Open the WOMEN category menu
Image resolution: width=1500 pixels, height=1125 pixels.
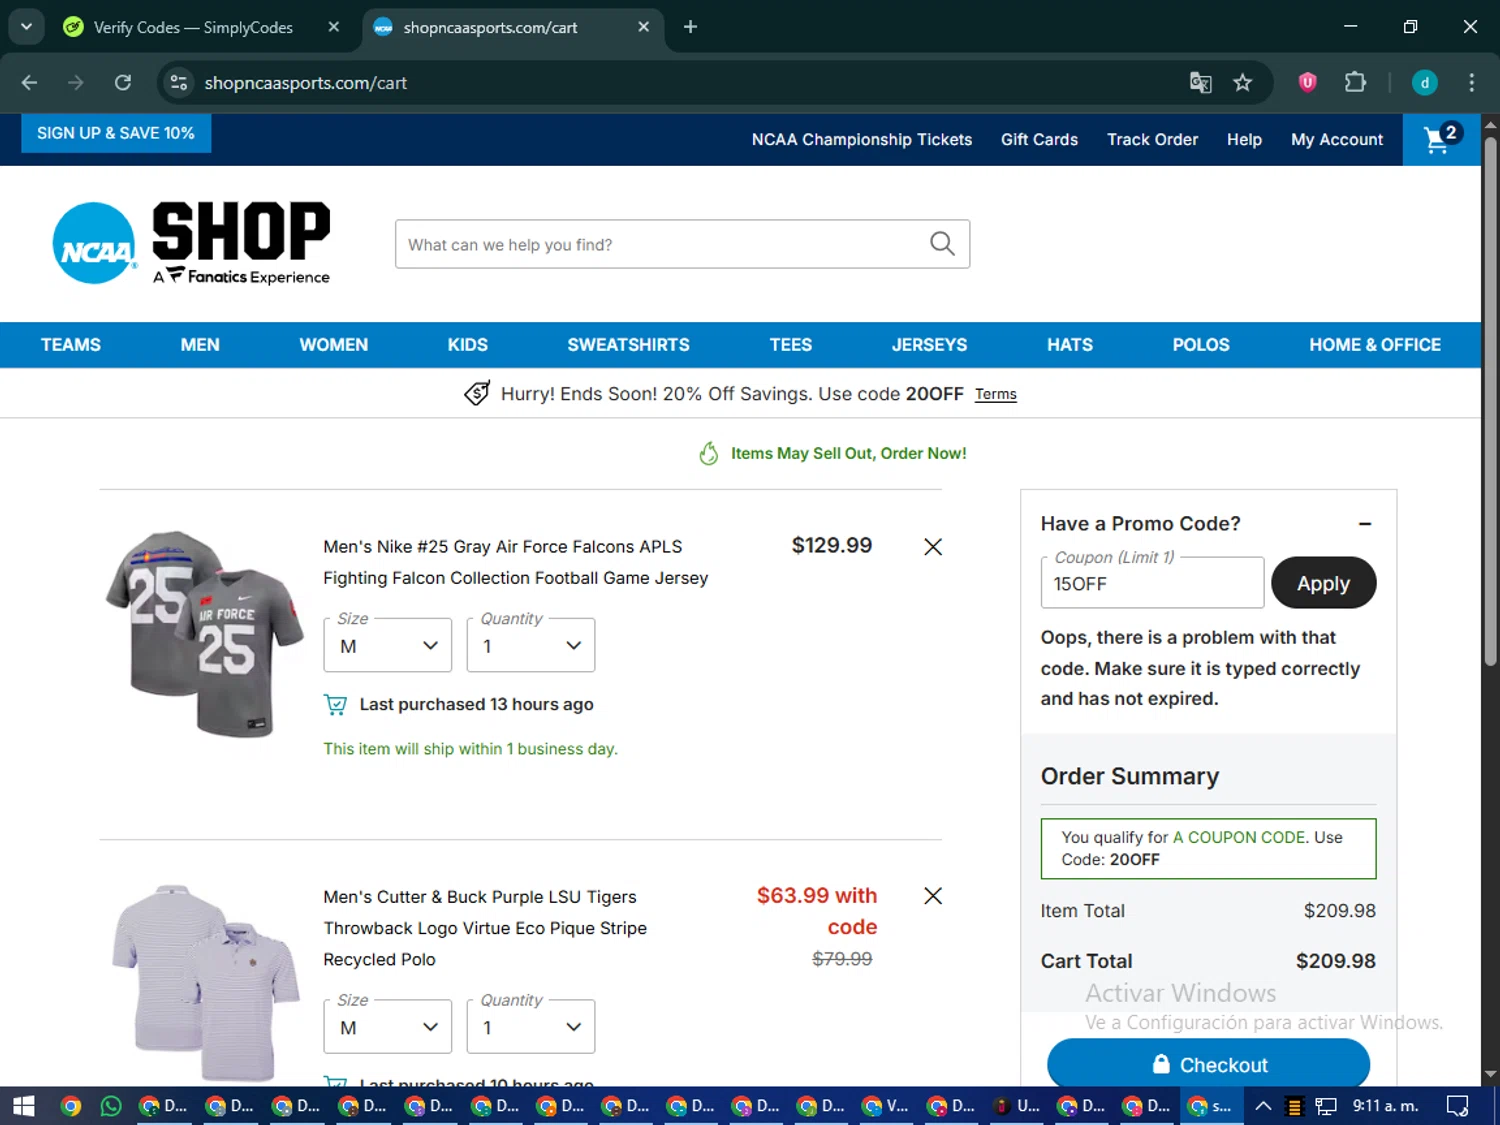pyautogui.click(x=334, y=345)
